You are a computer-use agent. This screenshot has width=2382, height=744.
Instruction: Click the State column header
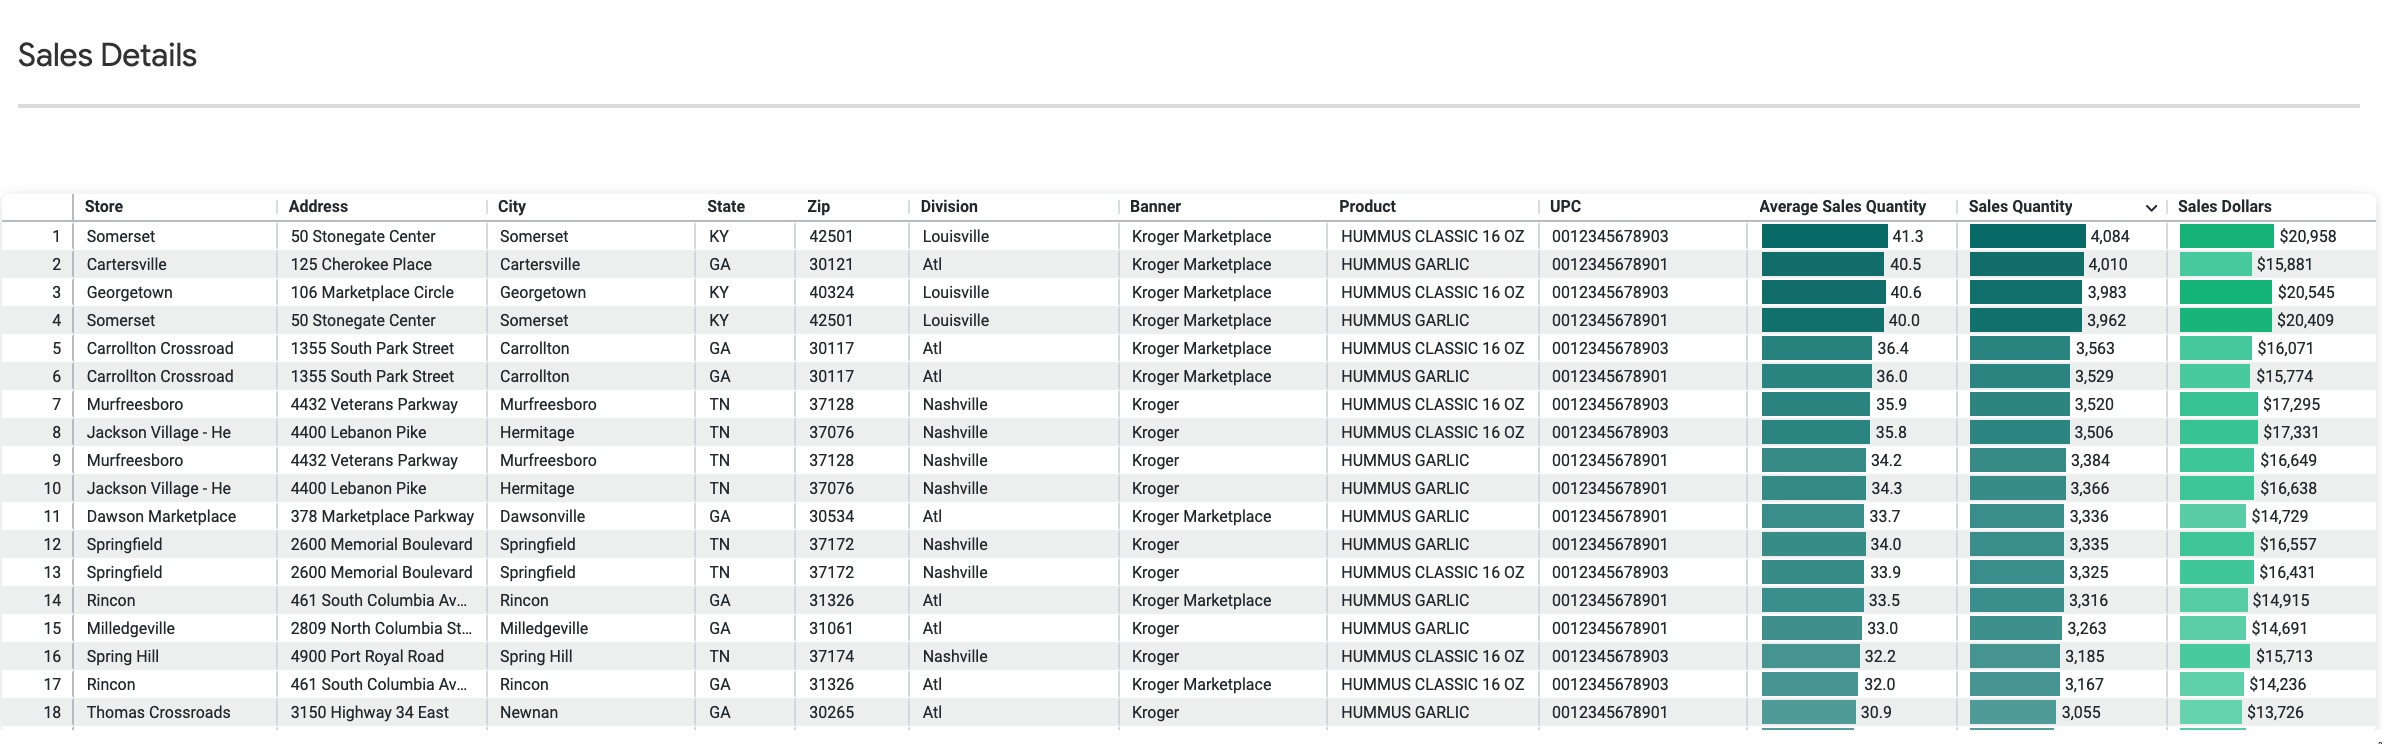click(726, 206)
